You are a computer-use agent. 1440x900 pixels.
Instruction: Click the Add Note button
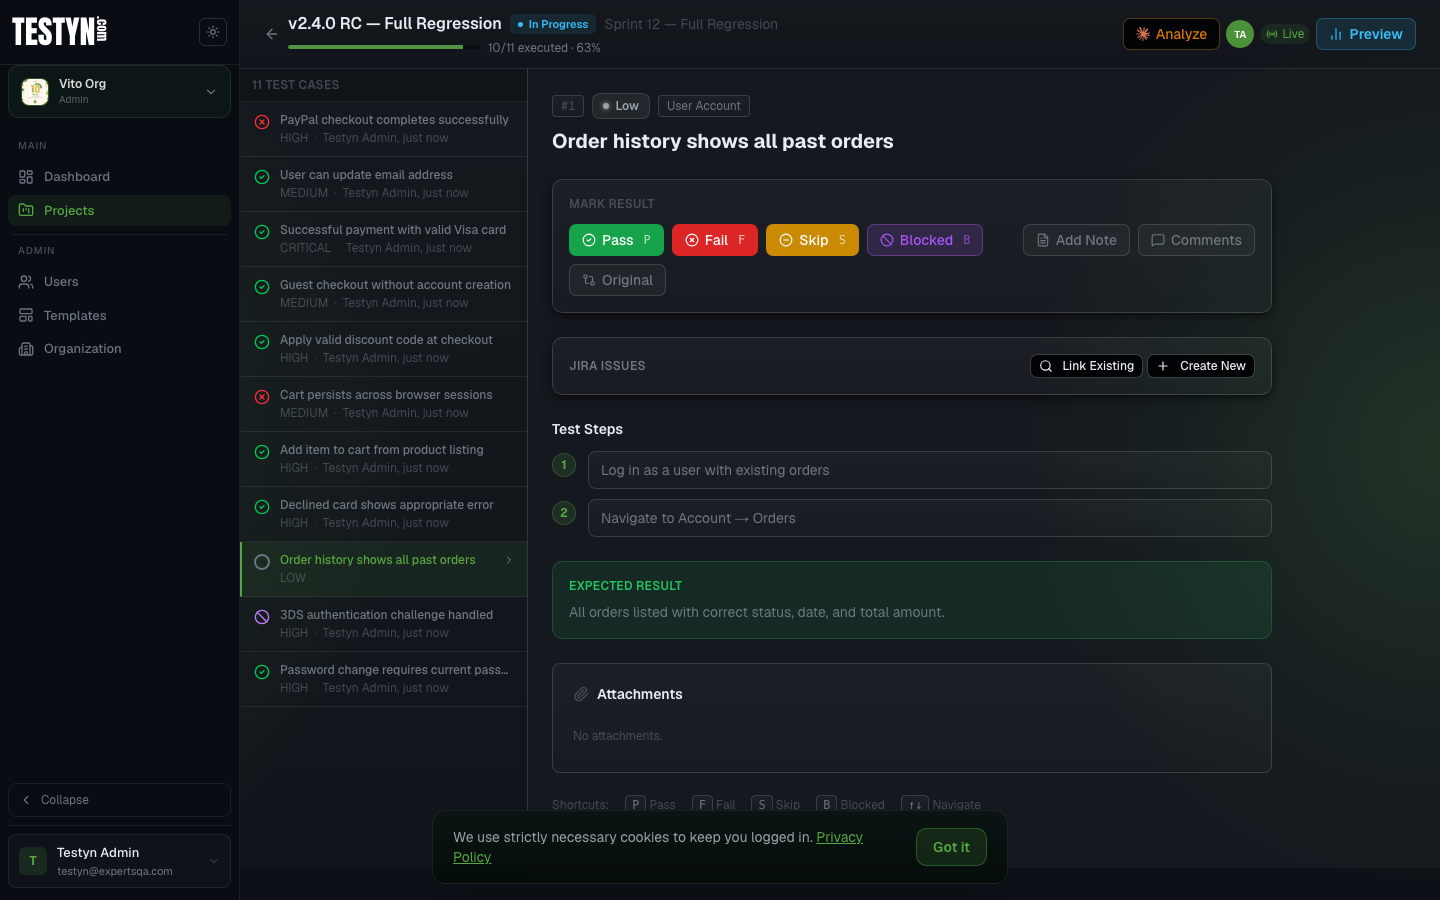click(1076, 240)
